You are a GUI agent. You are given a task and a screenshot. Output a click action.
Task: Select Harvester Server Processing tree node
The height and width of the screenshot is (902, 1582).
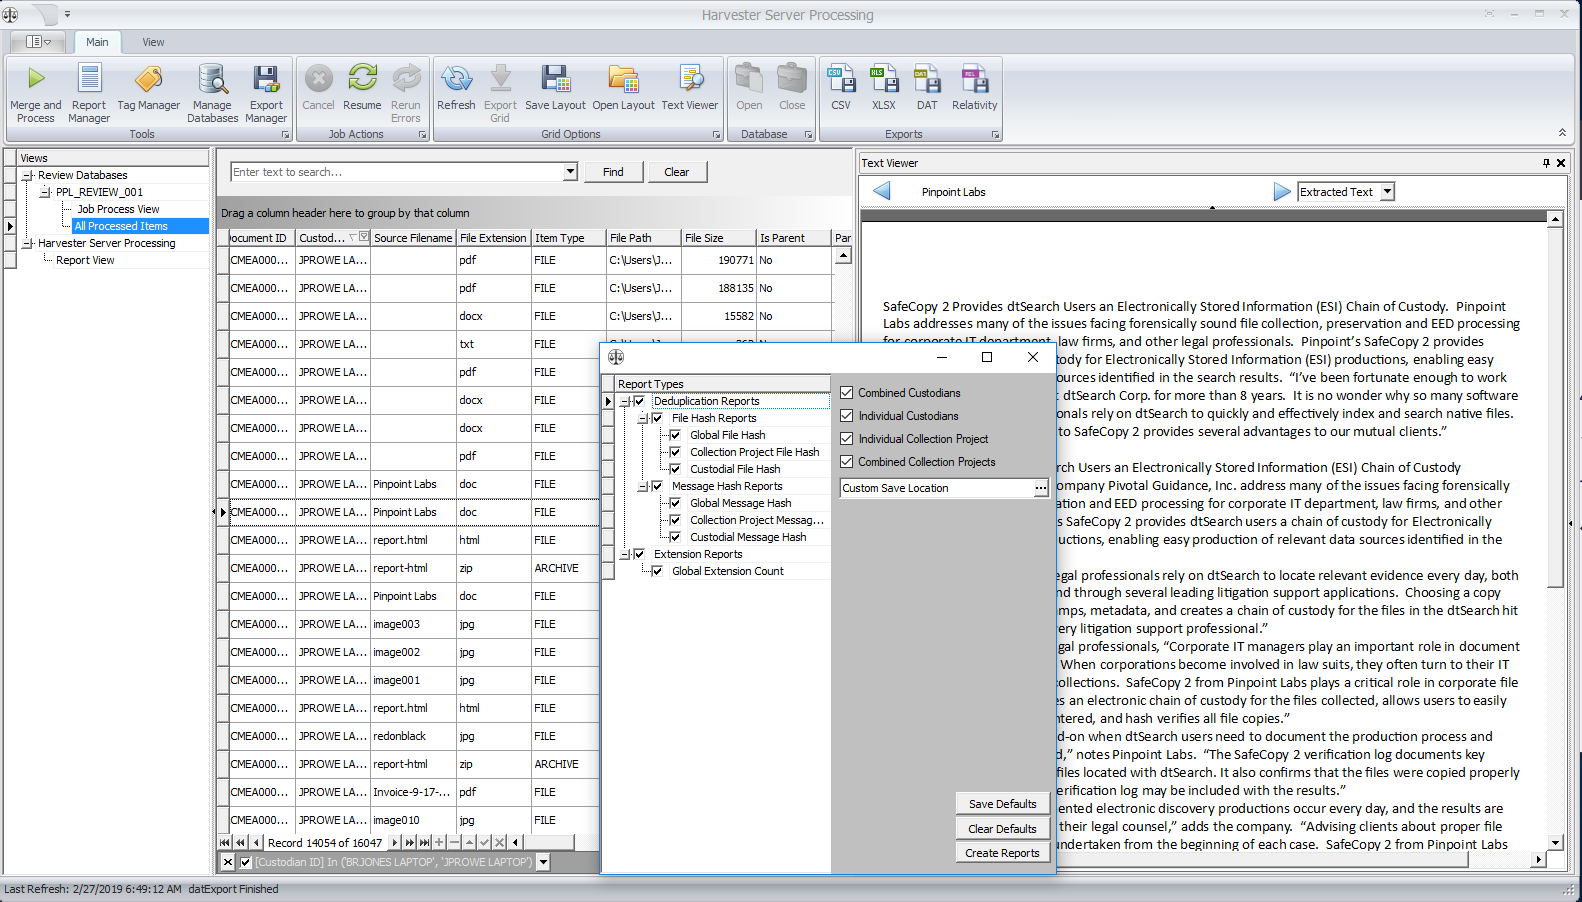106,243
